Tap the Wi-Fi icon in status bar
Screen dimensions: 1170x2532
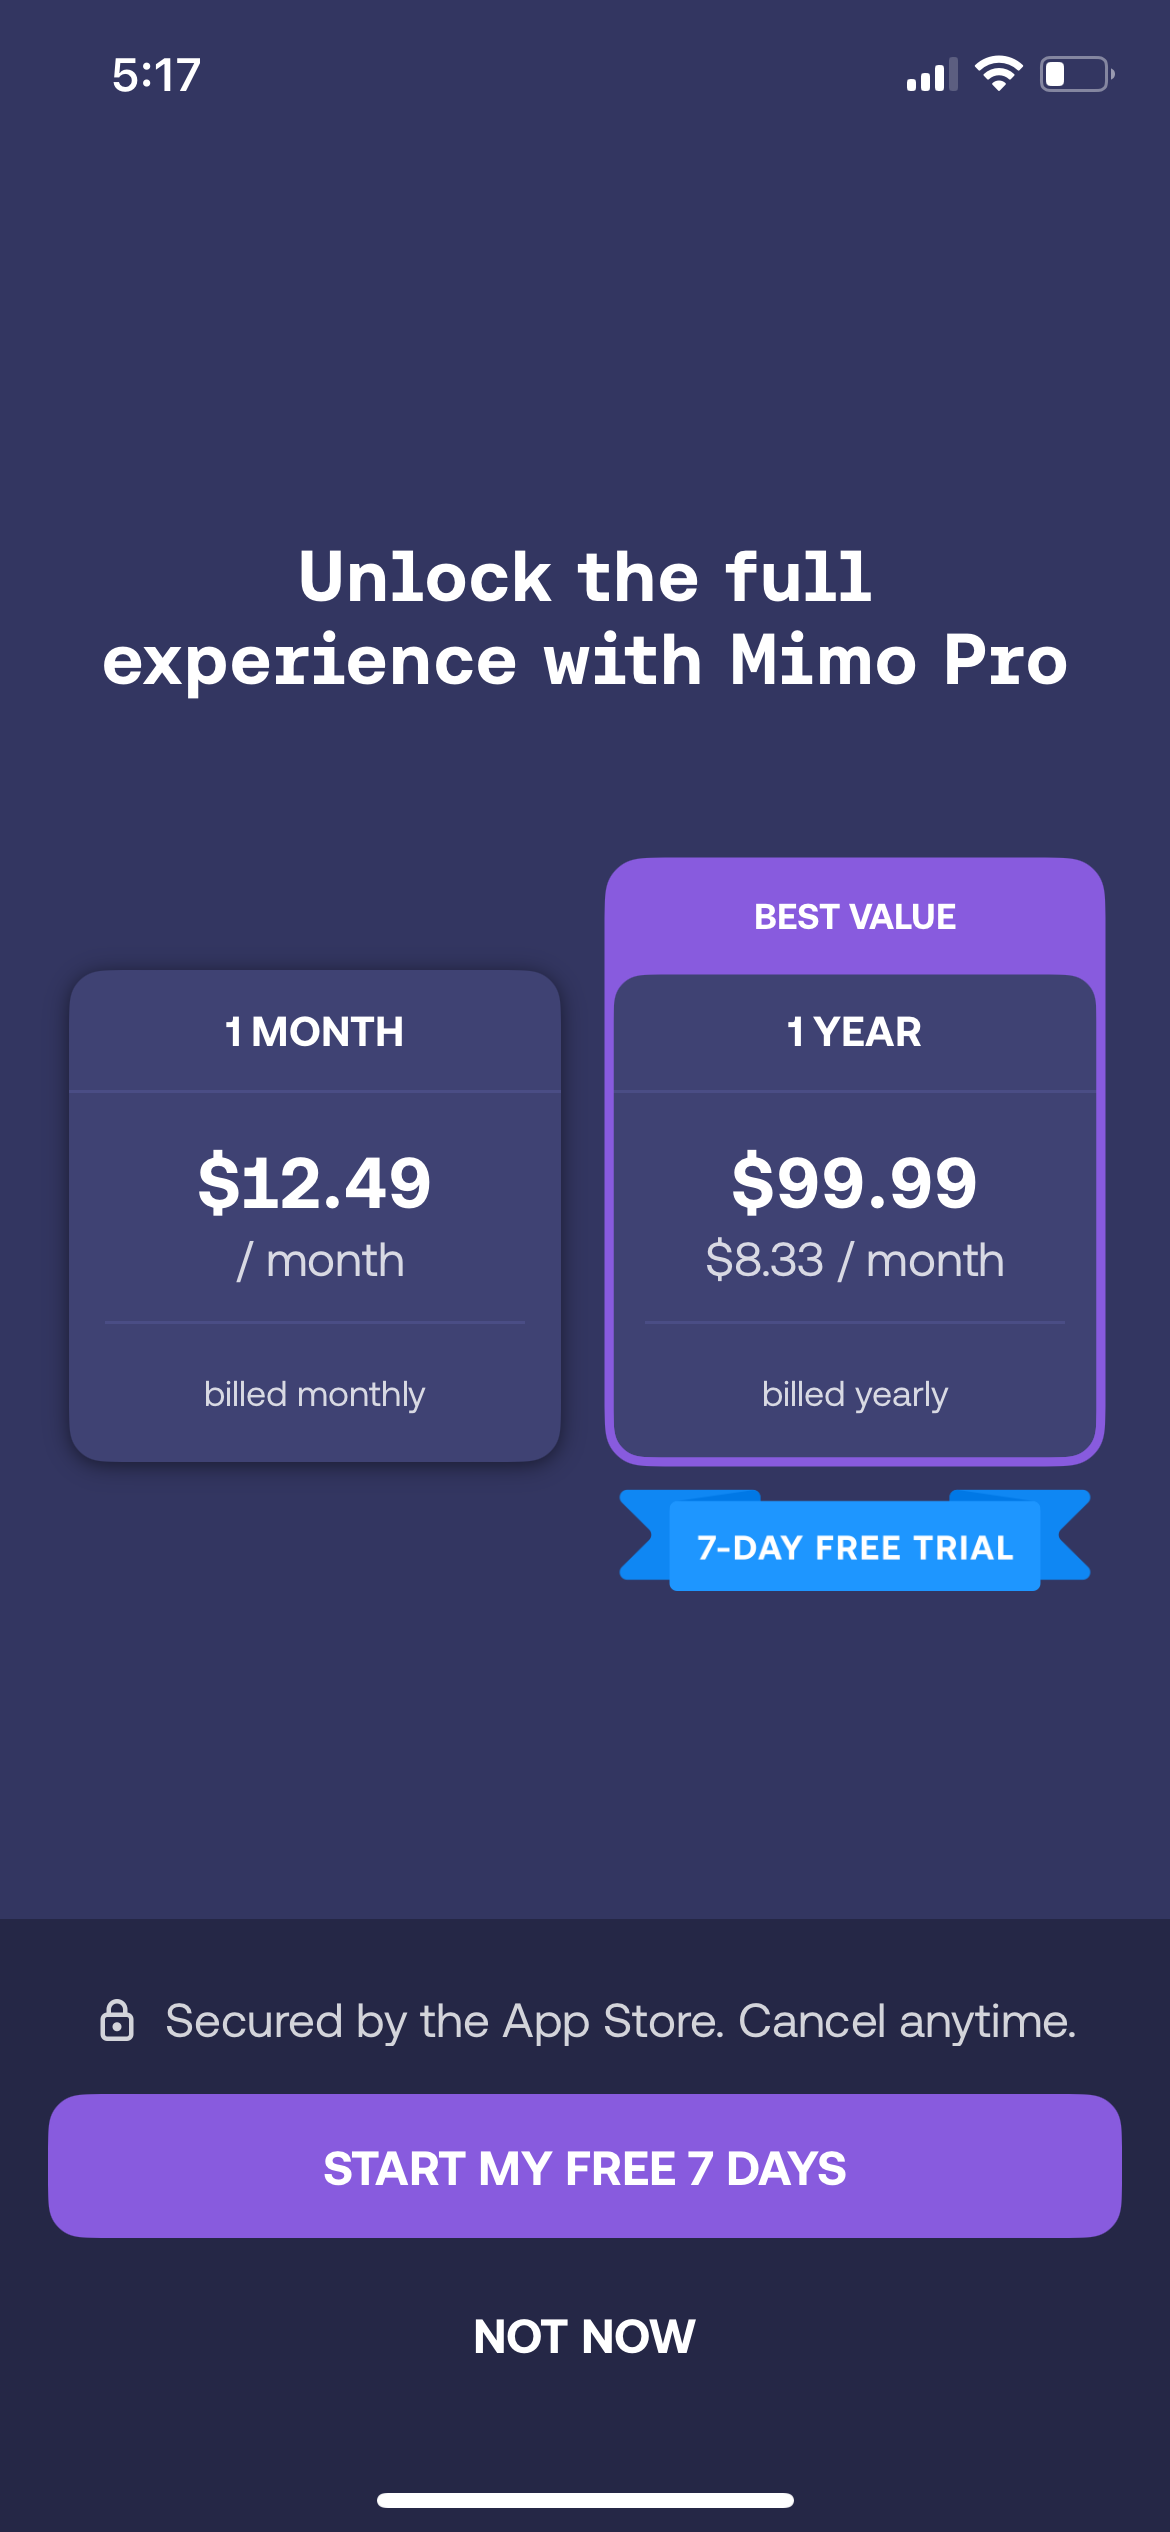(998, 74)
